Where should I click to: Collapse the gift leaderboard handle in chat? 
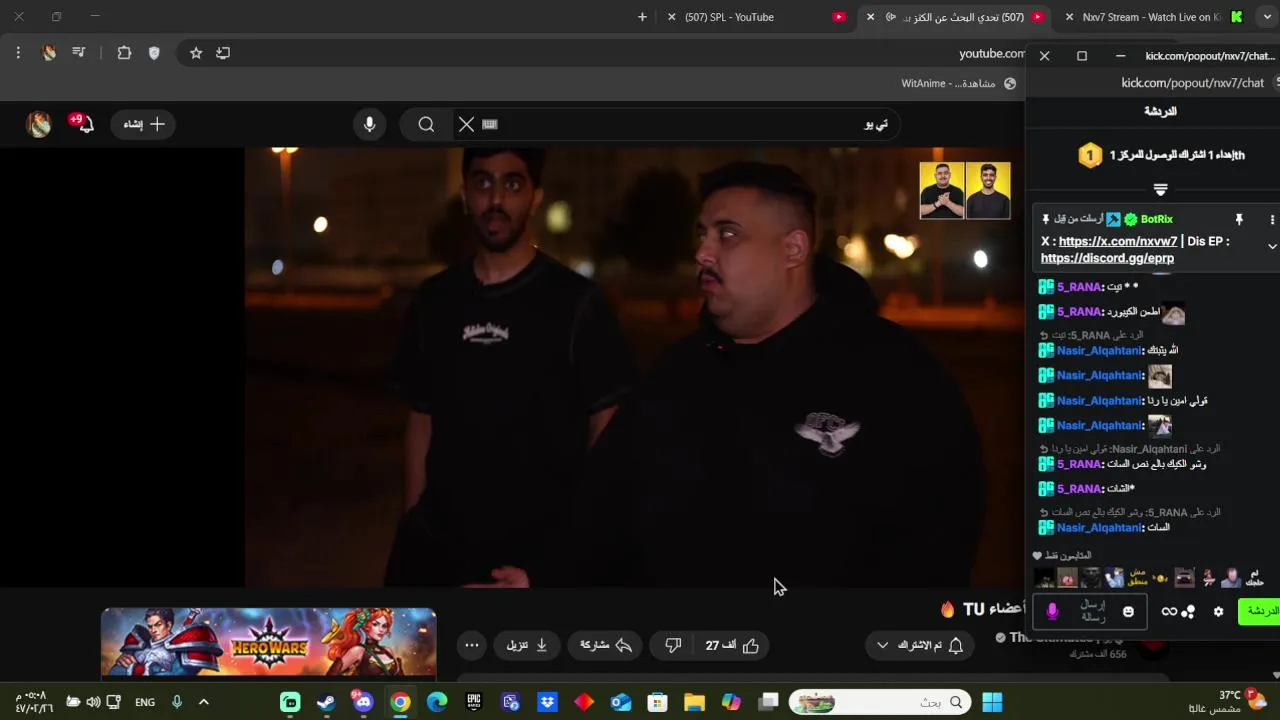(1160, 189)
